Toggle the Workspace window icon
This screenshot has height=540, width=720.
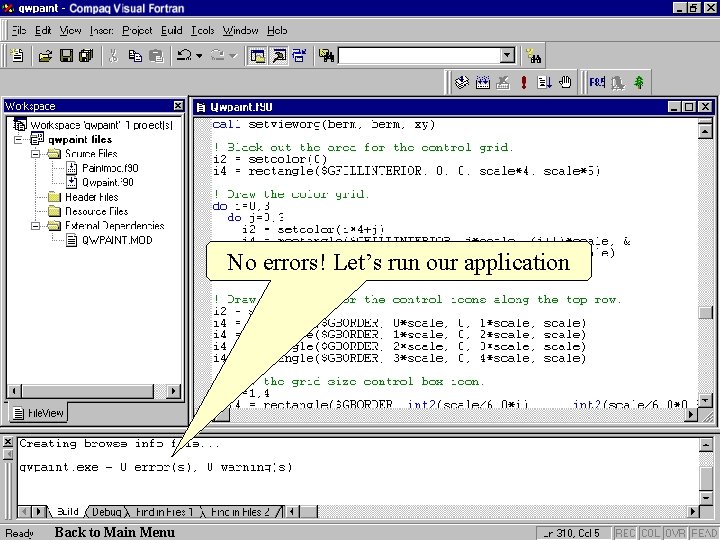258,56
